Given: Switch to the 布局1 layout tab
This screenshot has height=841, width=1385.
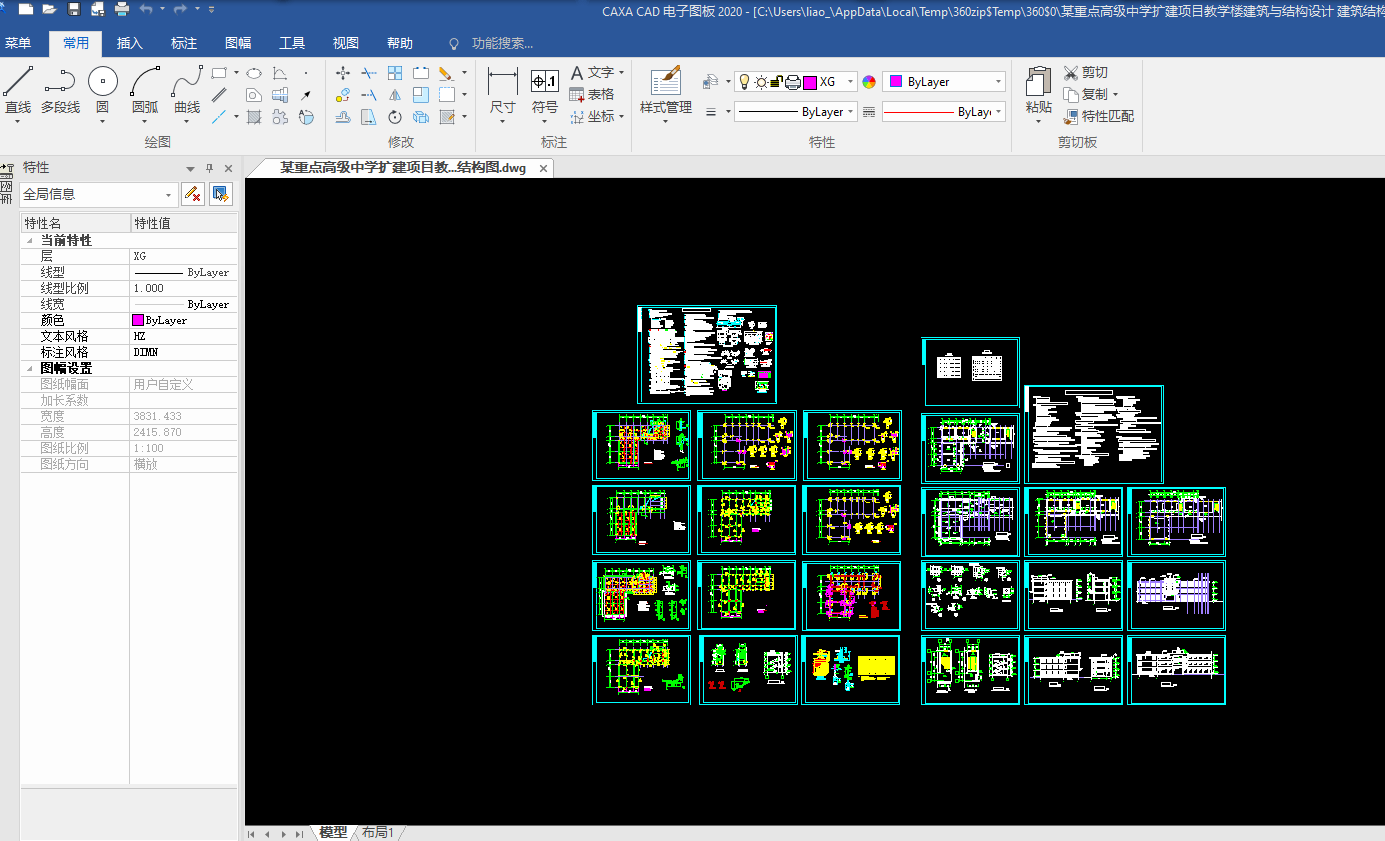Looking at the screenshot, I should [x=378, y=832].
